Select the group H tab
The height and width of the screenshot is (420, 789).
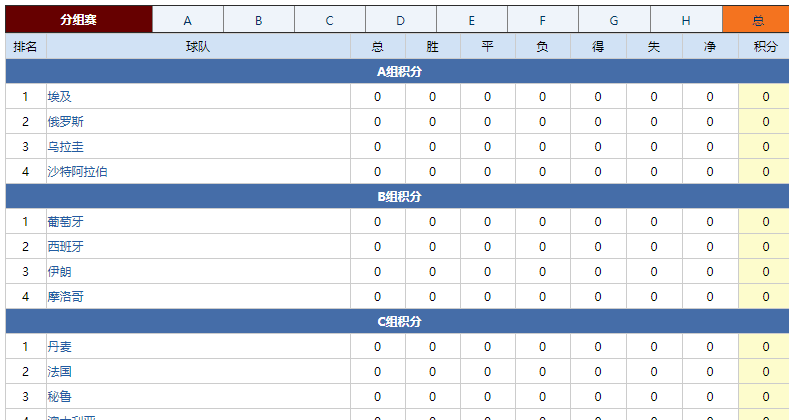(685, 20)
